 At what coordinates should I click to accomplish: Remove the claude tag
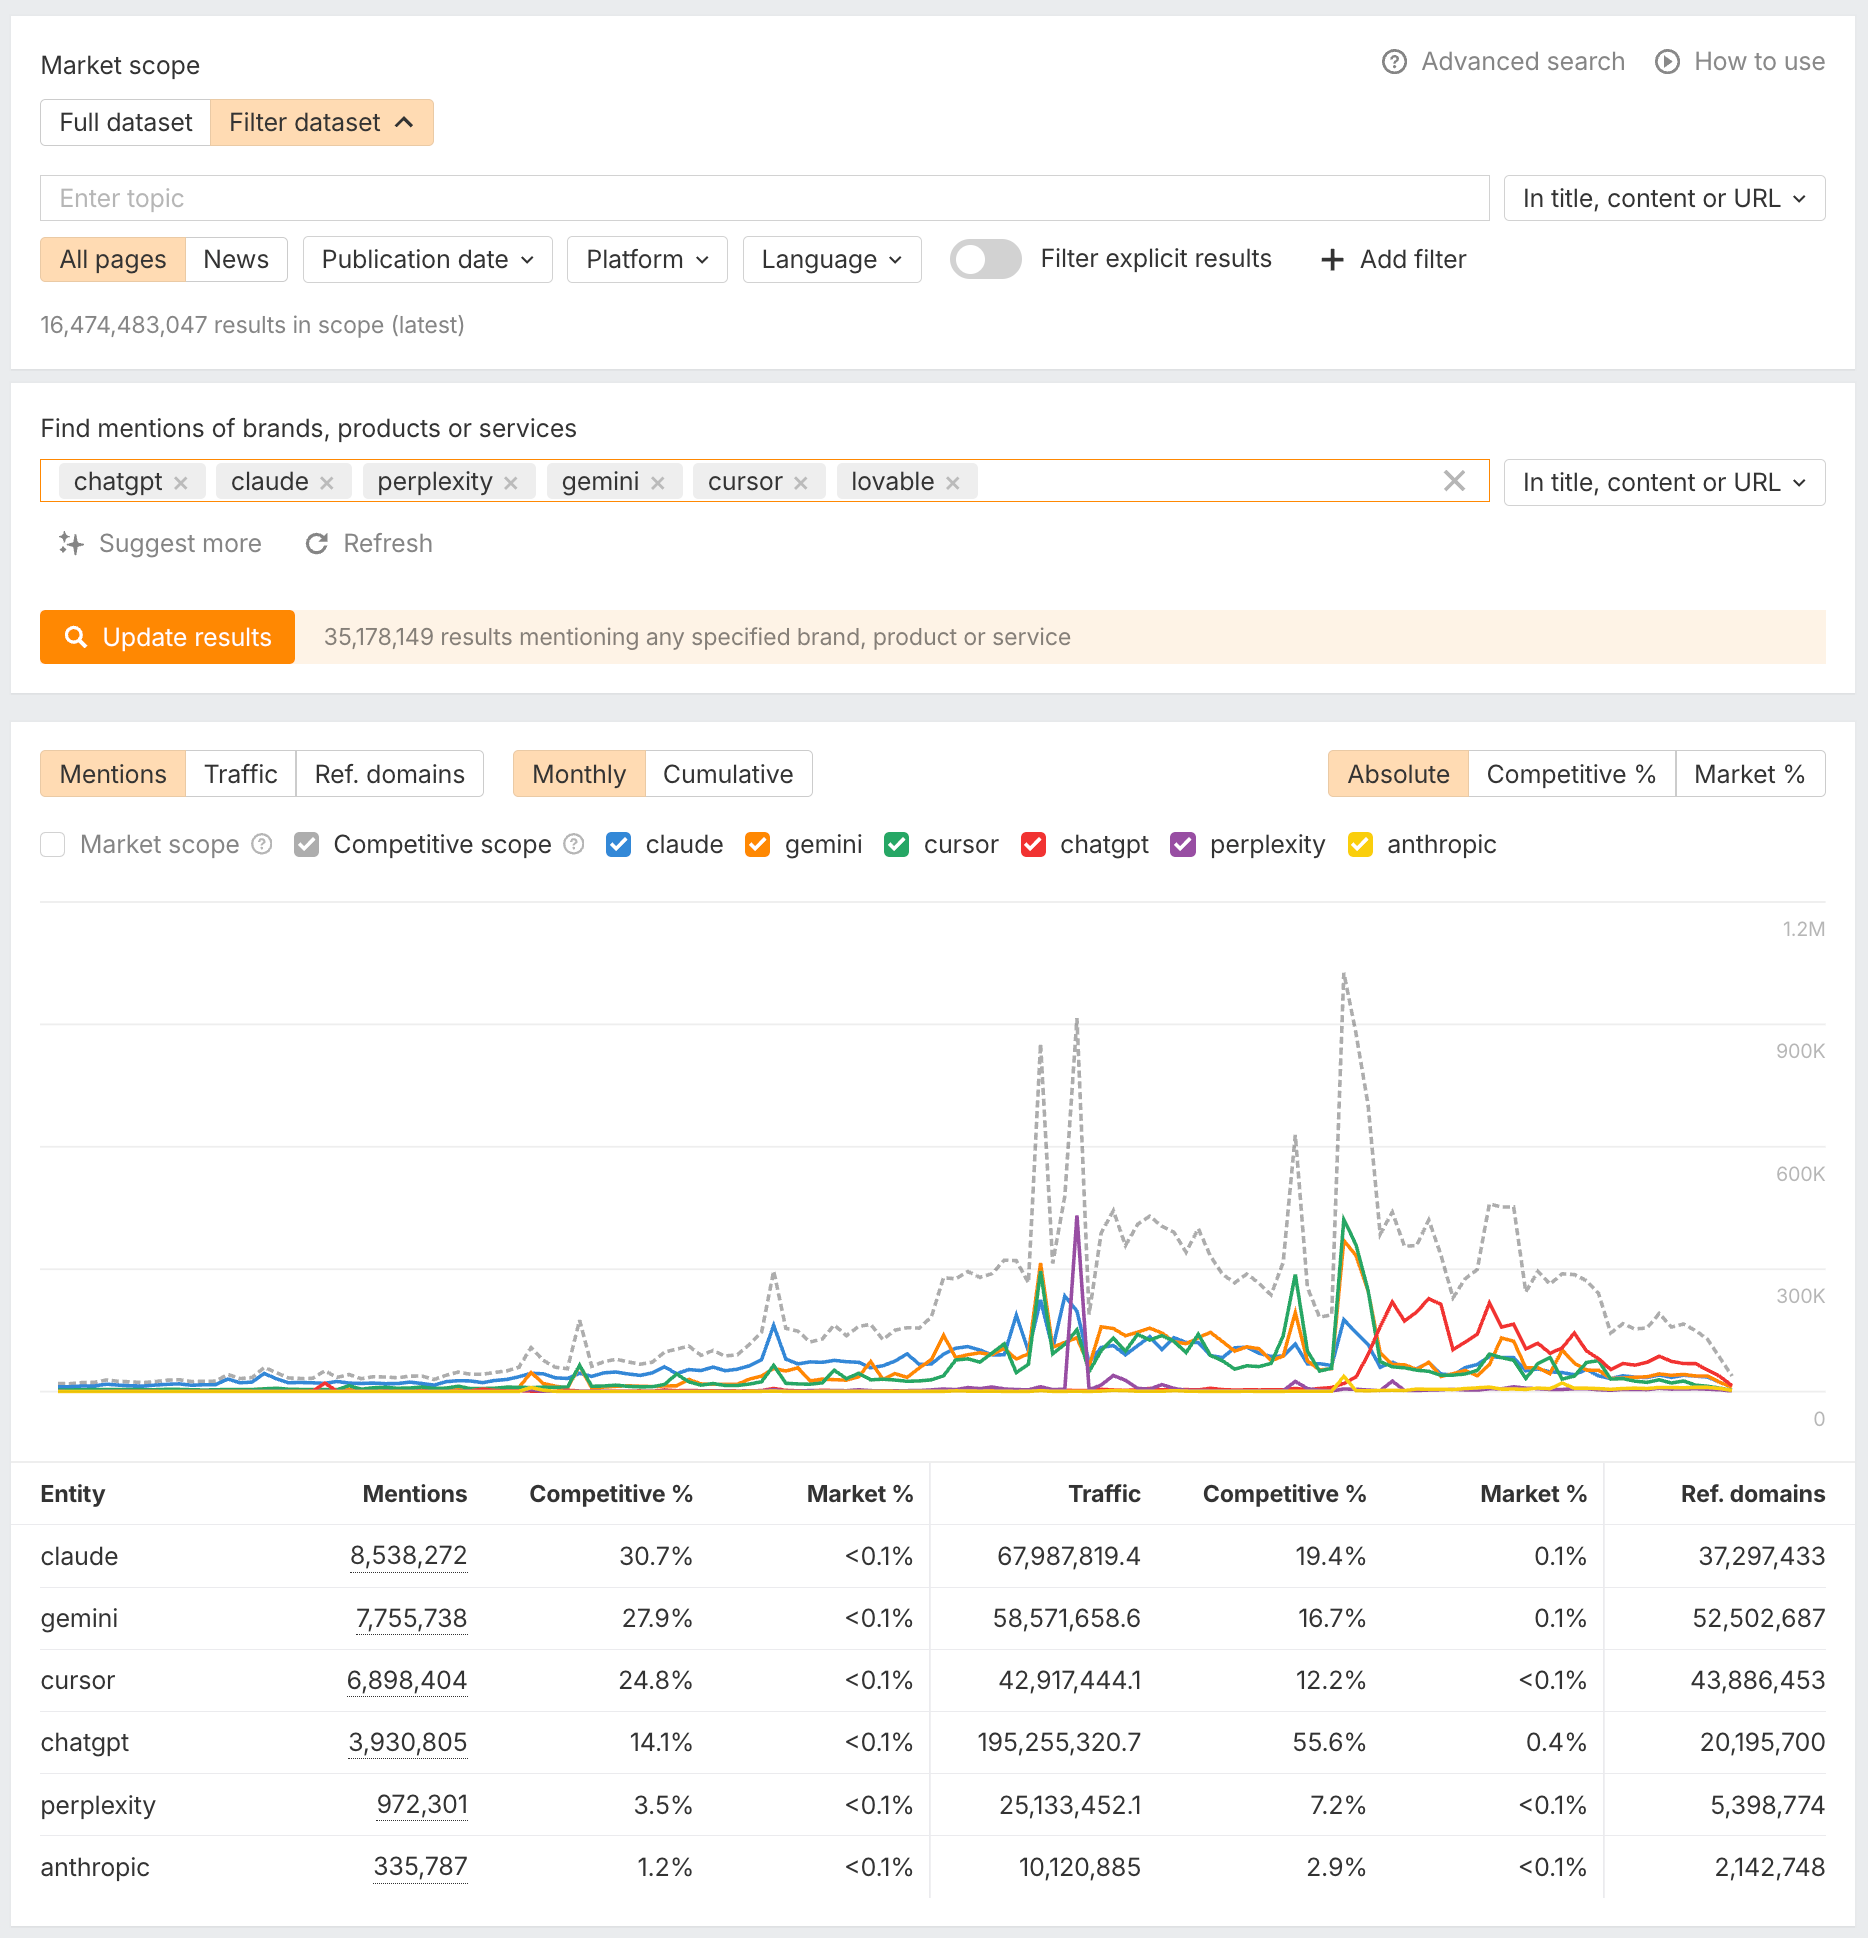click(x=327, y=483)
